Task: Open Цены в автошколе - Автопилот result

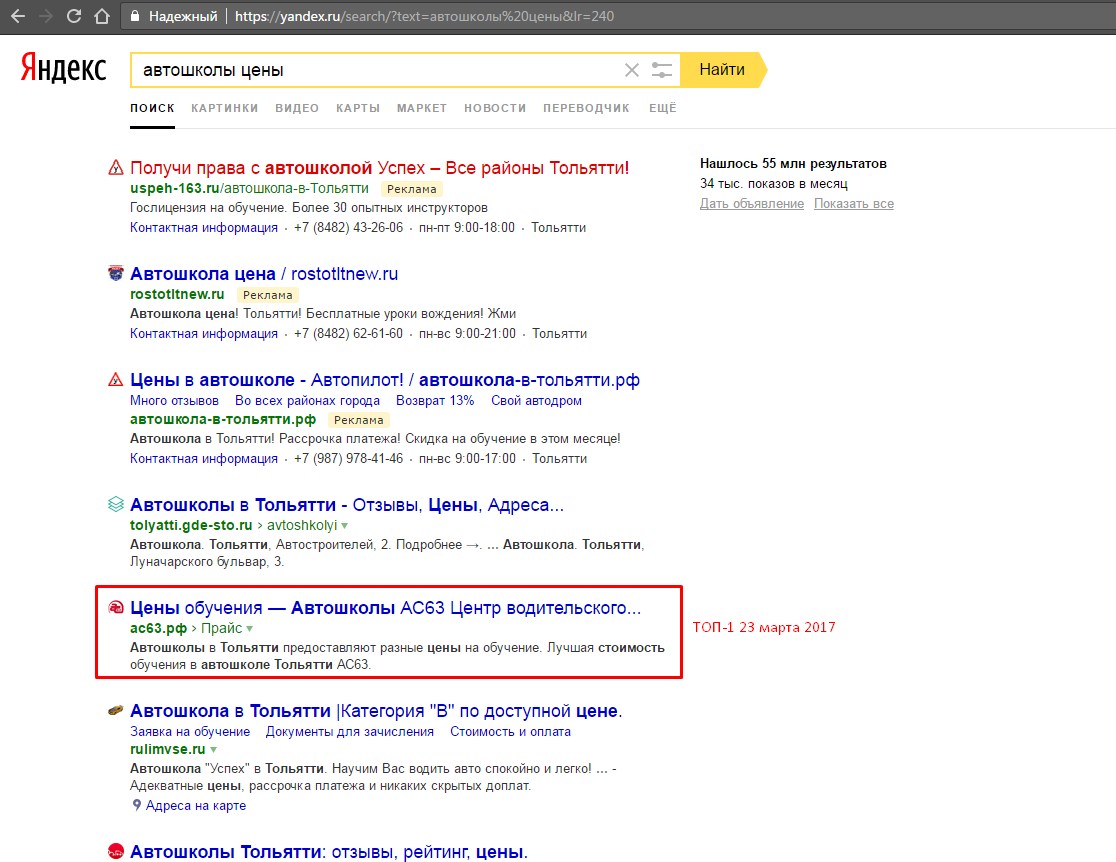Action: tap(384, 379)
